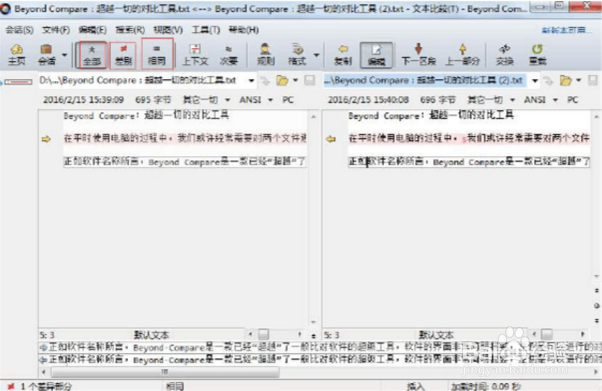Reload files with the 重载 icon
This screenshot has width=602, height=391.
[x=538, y=55]
